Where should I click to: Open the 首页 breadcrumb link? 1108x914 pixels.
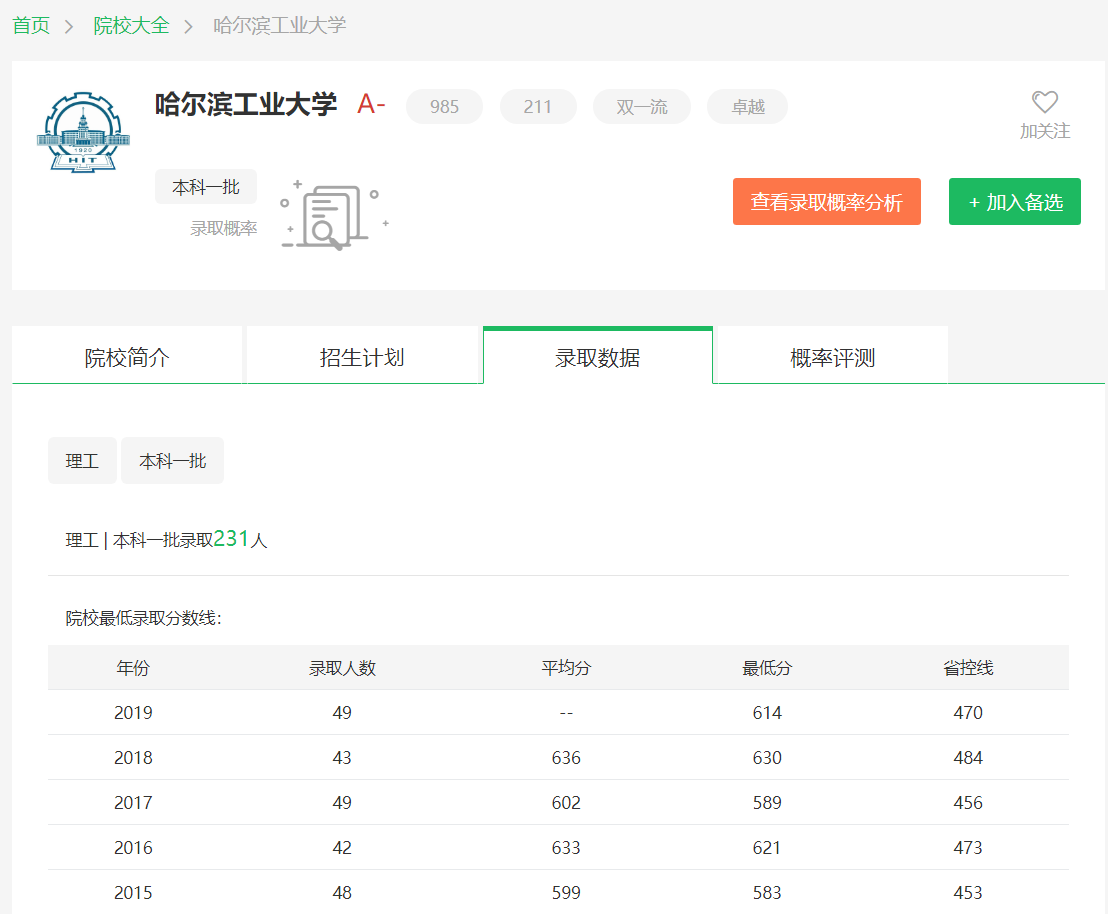pos(31,26)
